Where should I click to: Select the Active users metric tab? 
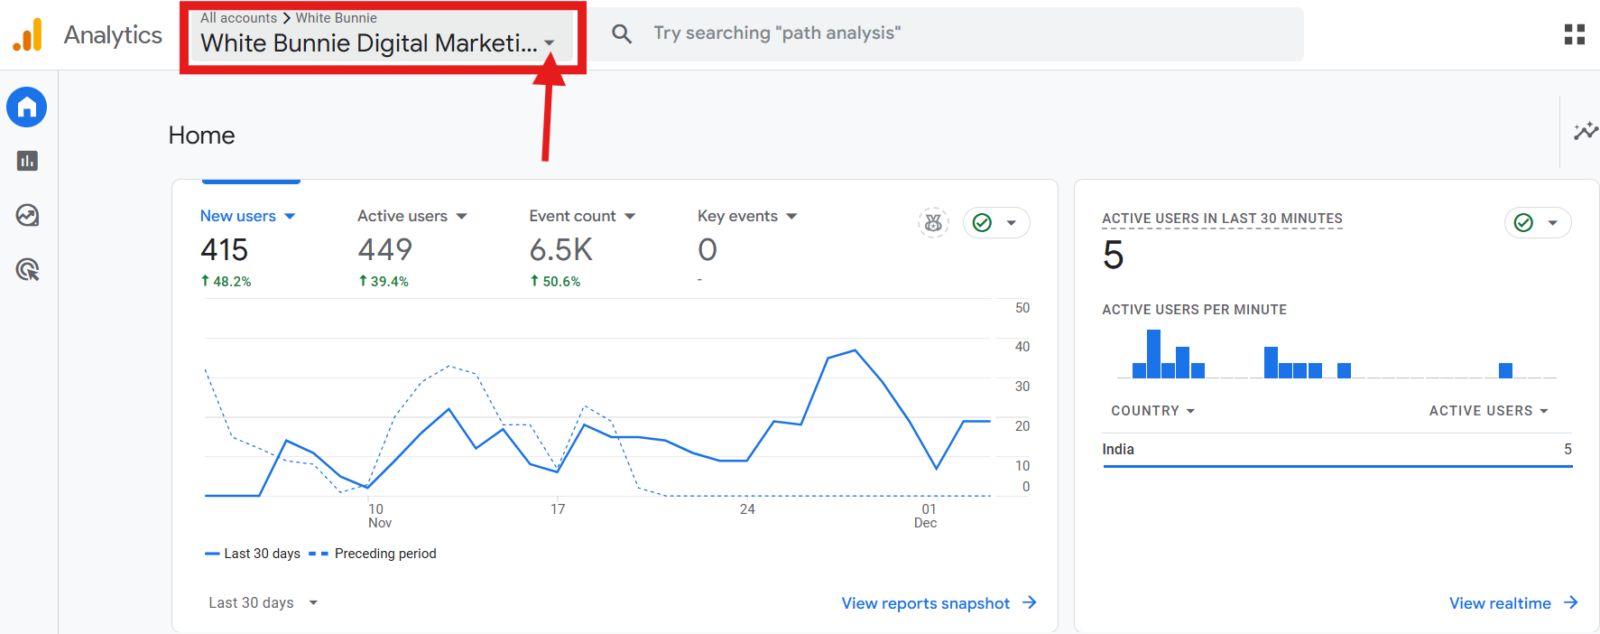412,216
